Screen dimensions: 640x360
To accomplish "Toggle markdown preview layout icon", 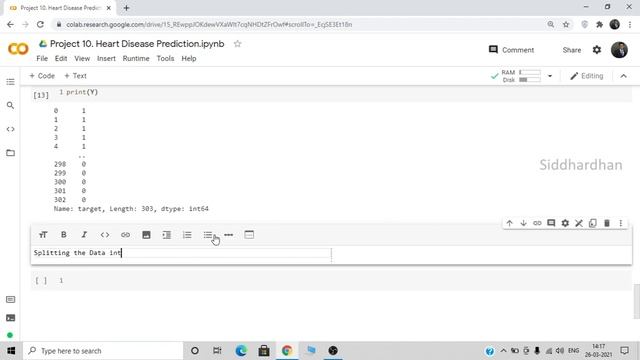I will pyautogui.click(x=249, y=235).
